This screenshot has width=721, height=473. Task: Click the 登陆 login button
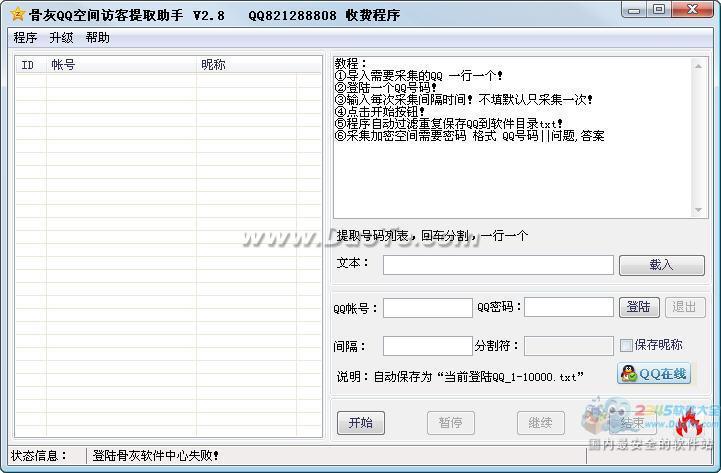click(639, 307)
